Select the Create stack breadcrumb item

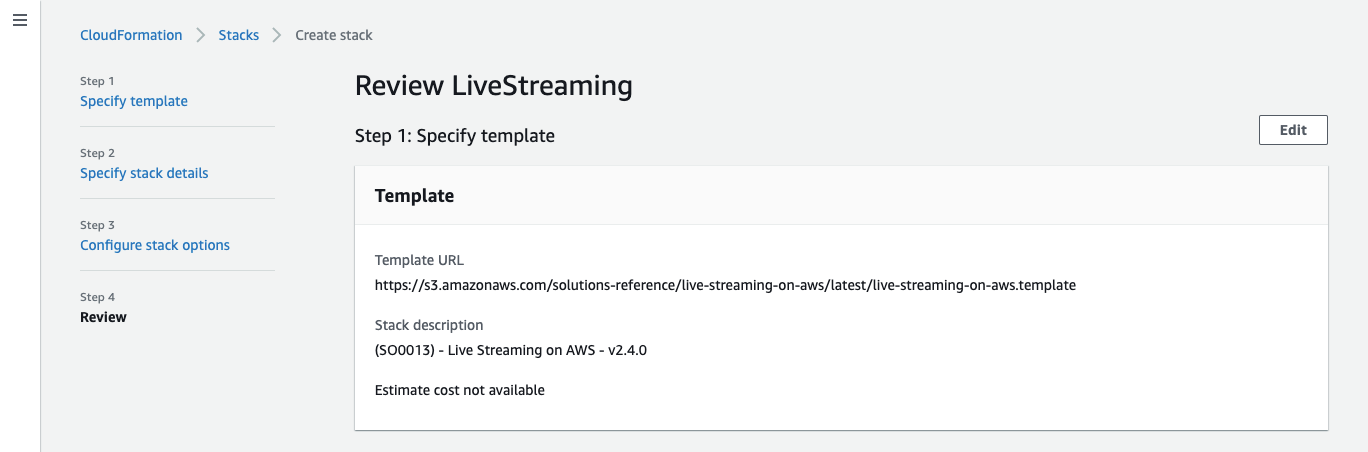pyautogui.click(x=334, y=35)
